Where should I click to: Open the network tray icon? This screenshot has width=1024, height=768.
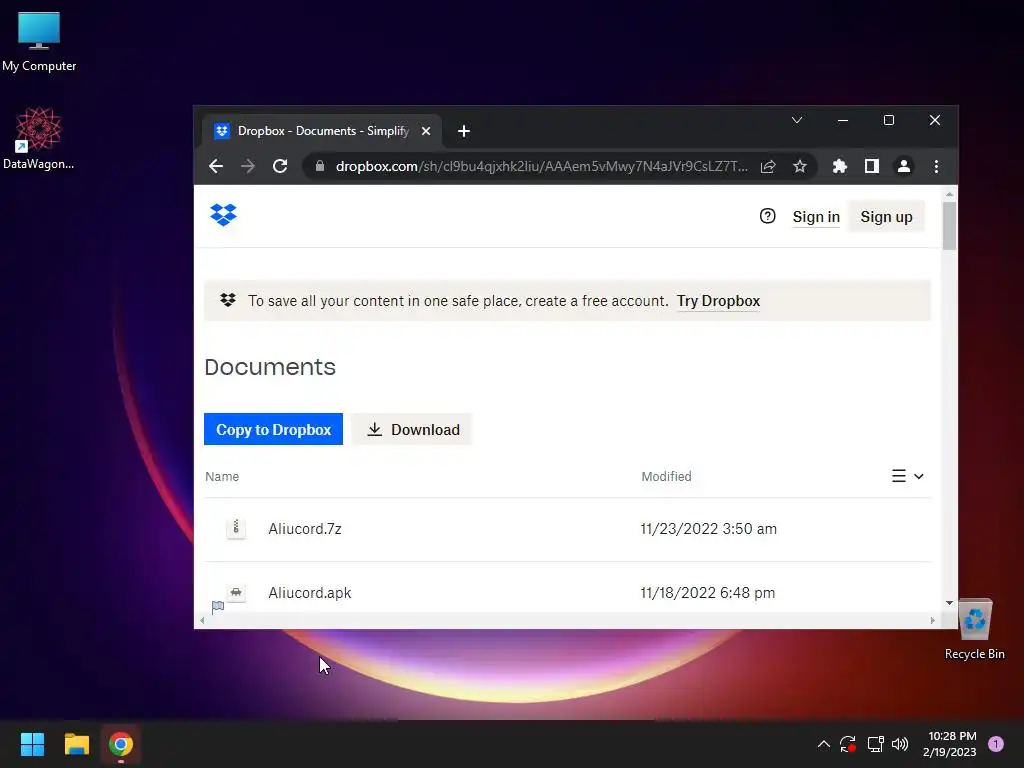[875, 744]
